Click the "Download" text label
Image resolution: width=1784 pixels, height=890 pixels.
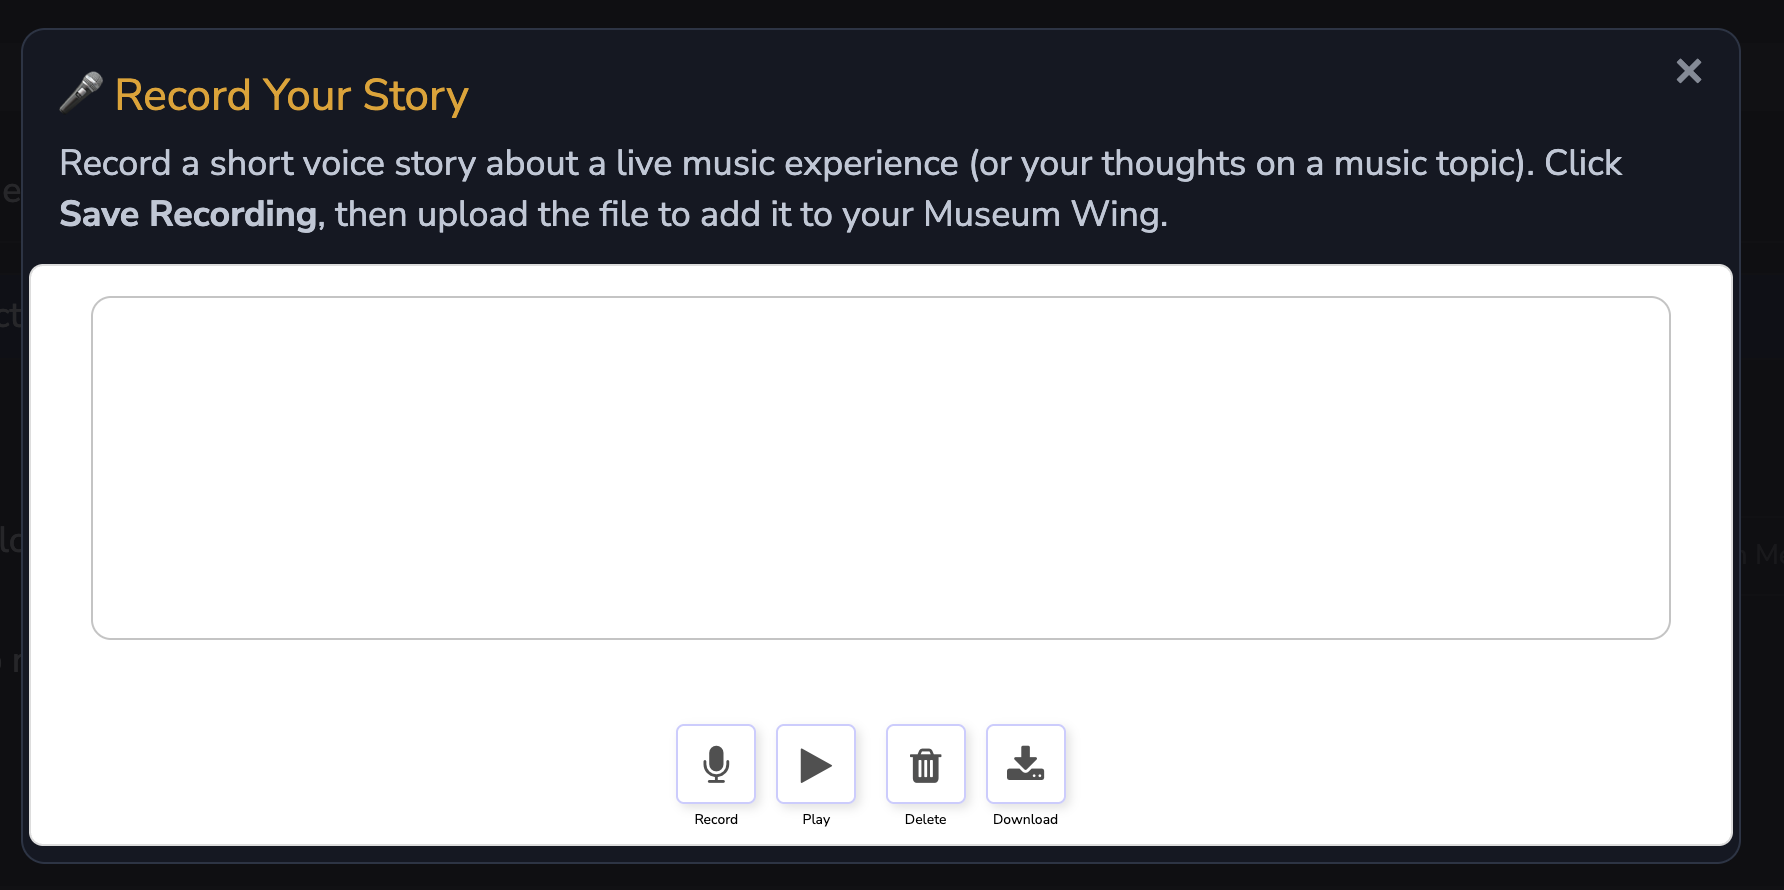1025,819
